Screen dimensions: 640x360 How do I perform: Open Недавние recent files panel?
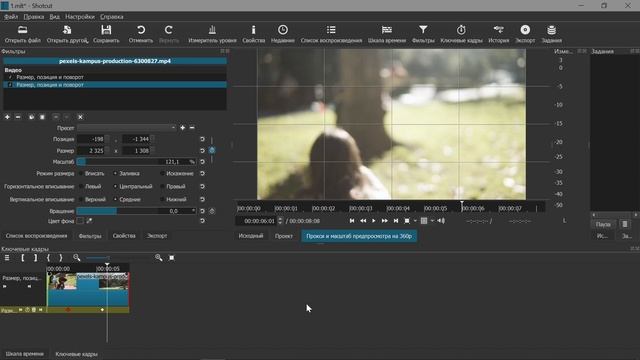(282, 34)
